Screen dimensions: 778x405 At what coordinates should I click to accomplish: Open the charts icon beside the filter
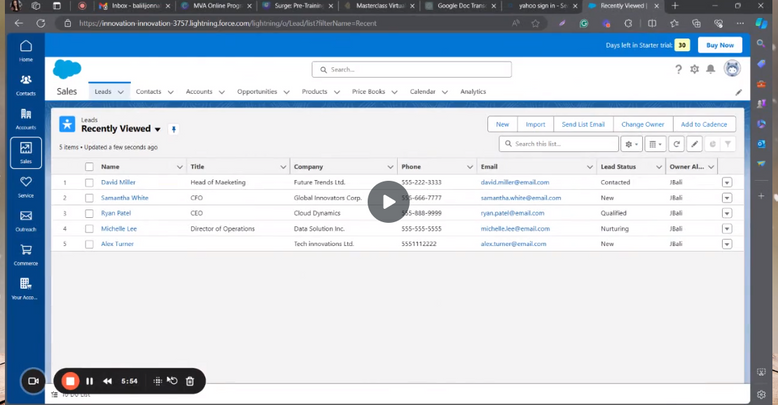(x=713, y=144)
